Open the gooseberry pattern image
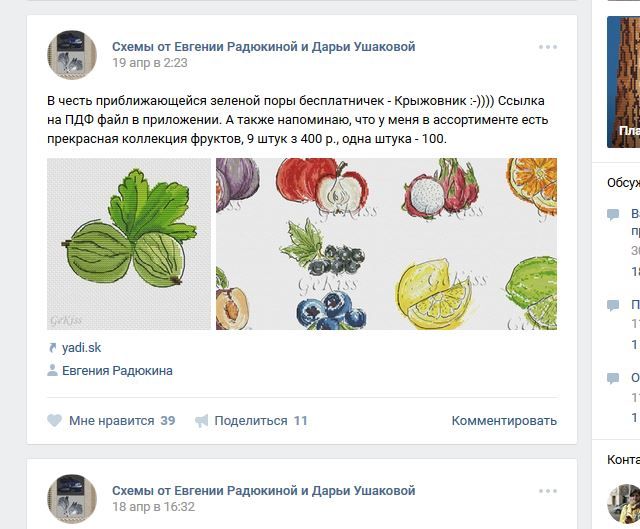The height and width of the screenshot is (529, 640). click(x=129, y=244)
